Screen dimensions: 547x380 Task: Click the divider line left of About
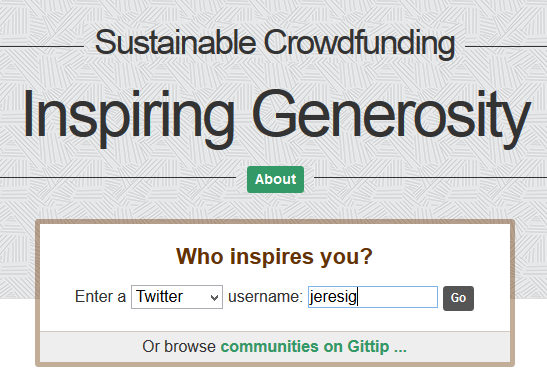coord(118,178)
